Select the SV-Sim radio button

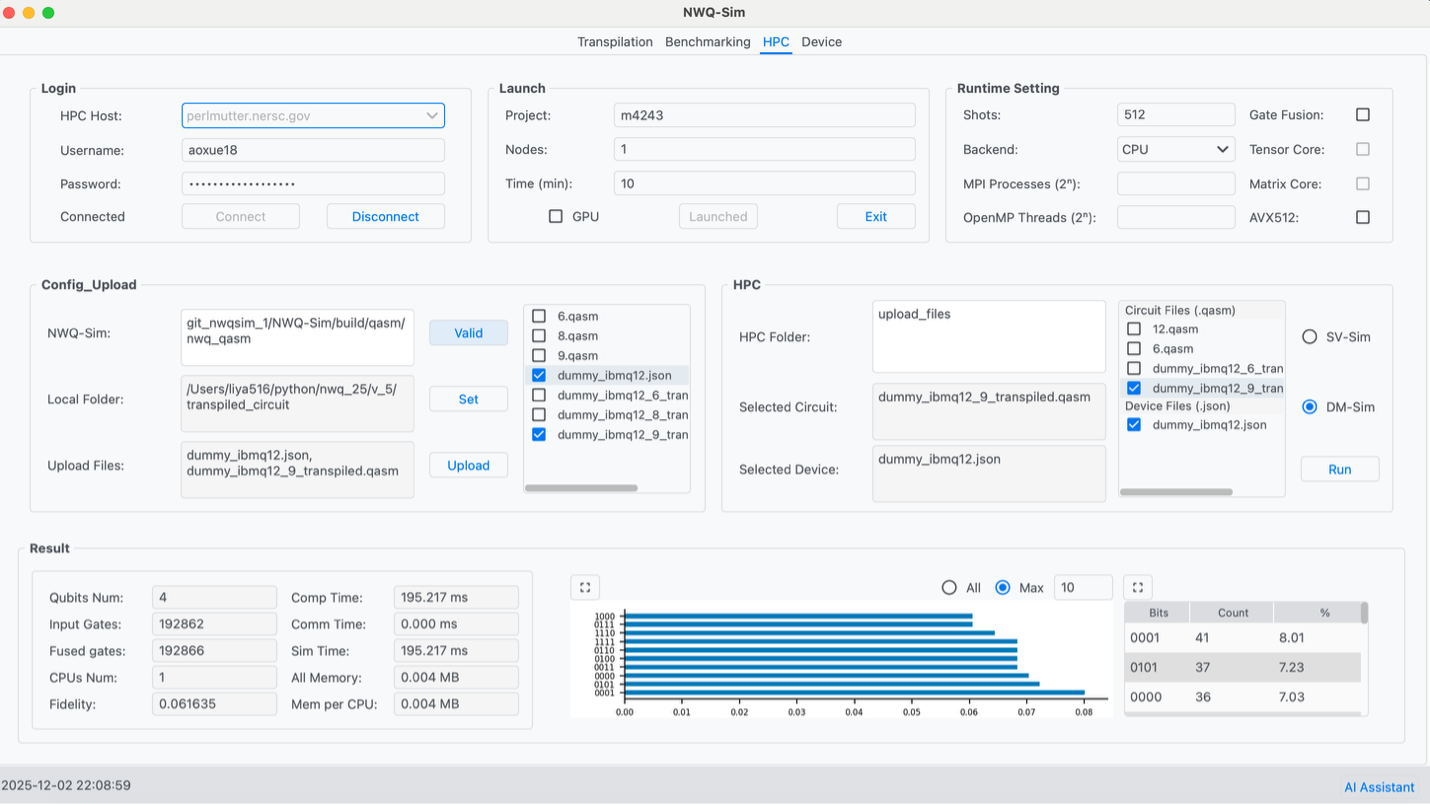pyautogui.click(x=1309, y=337)
